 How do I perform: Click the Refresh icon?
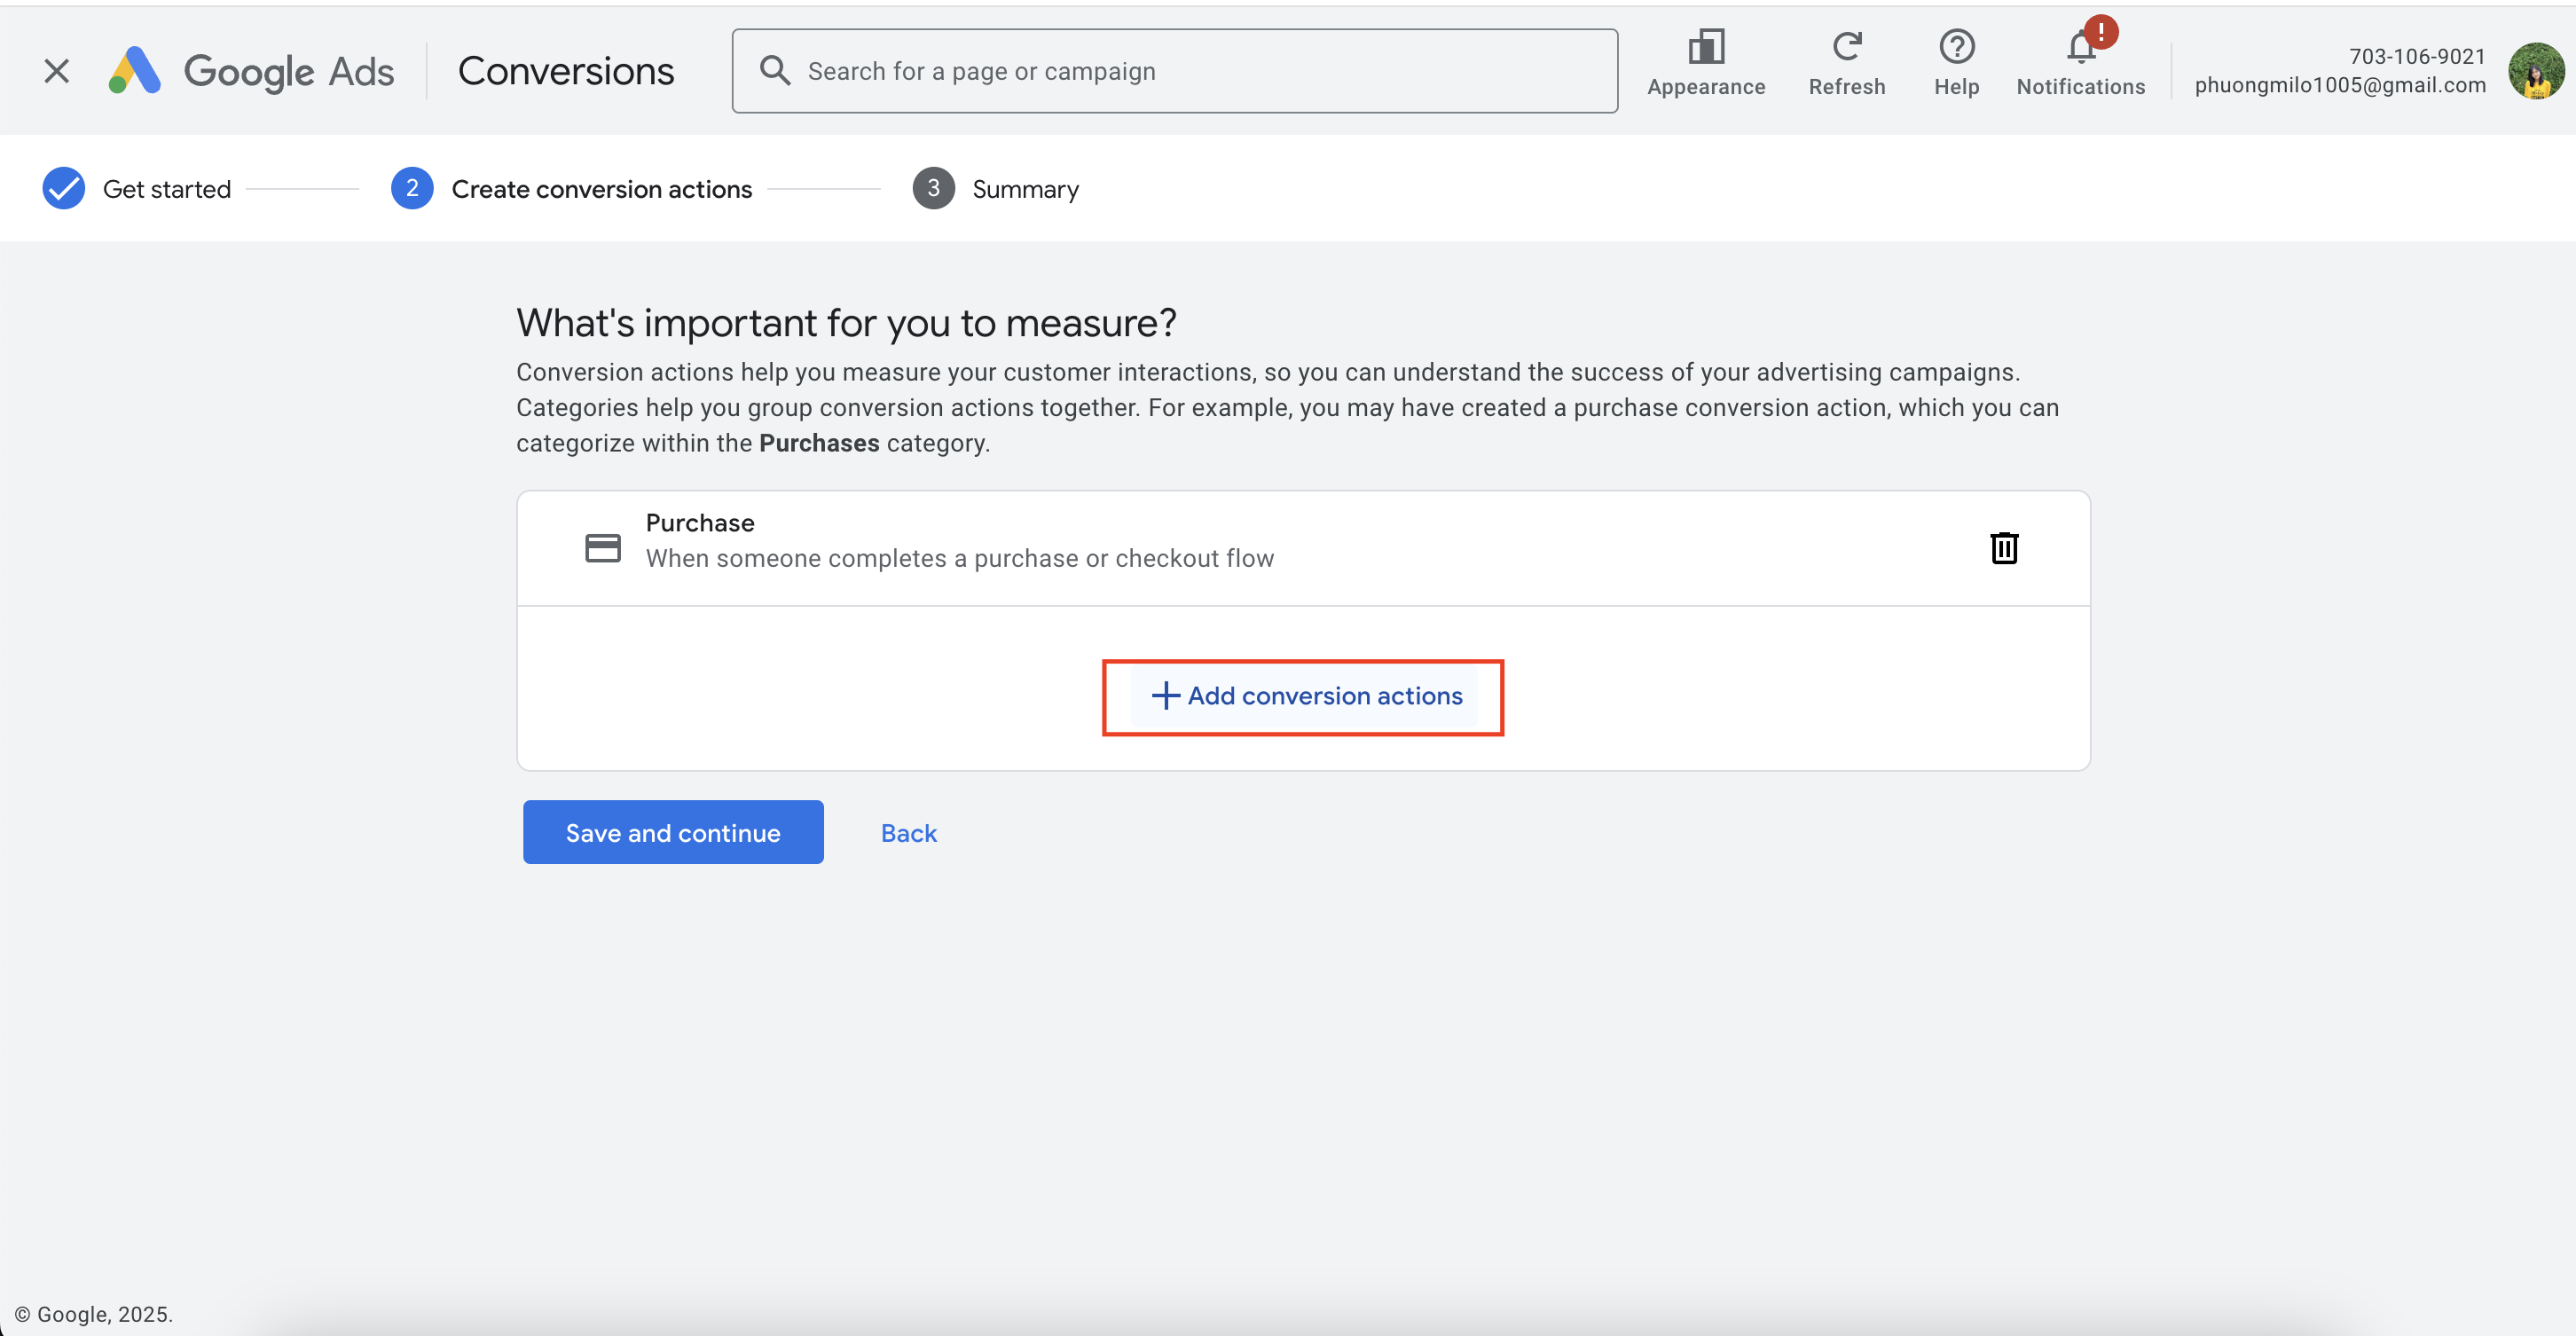click(1846, 47)
